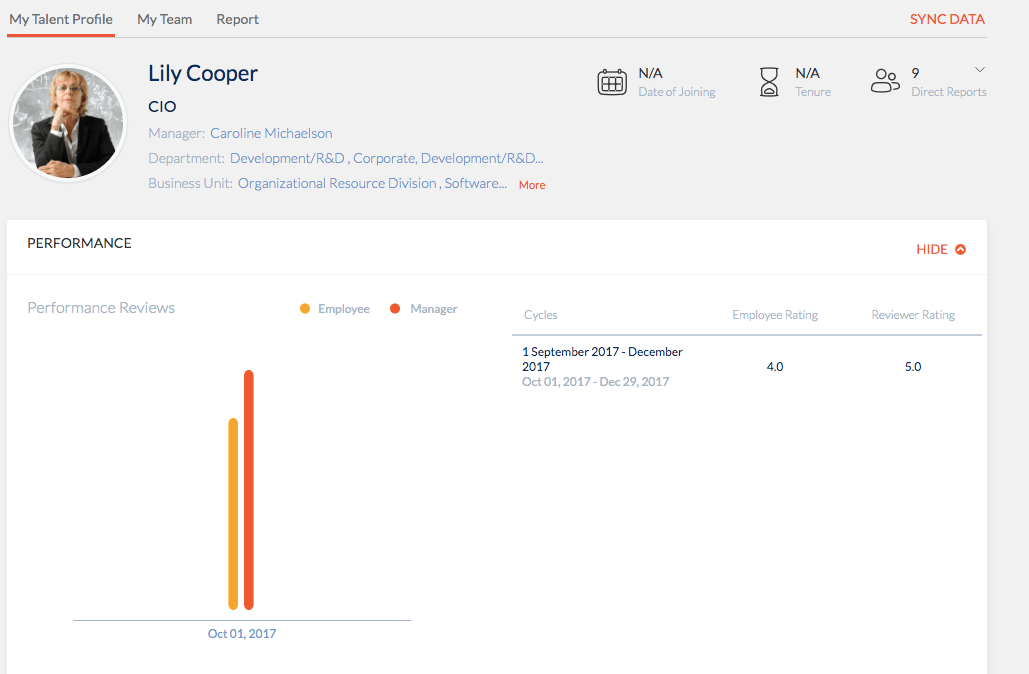Click the PERFORMANCE section heading
The height and width of the screenshot is (674, 1029).
(x=79, y=243)
